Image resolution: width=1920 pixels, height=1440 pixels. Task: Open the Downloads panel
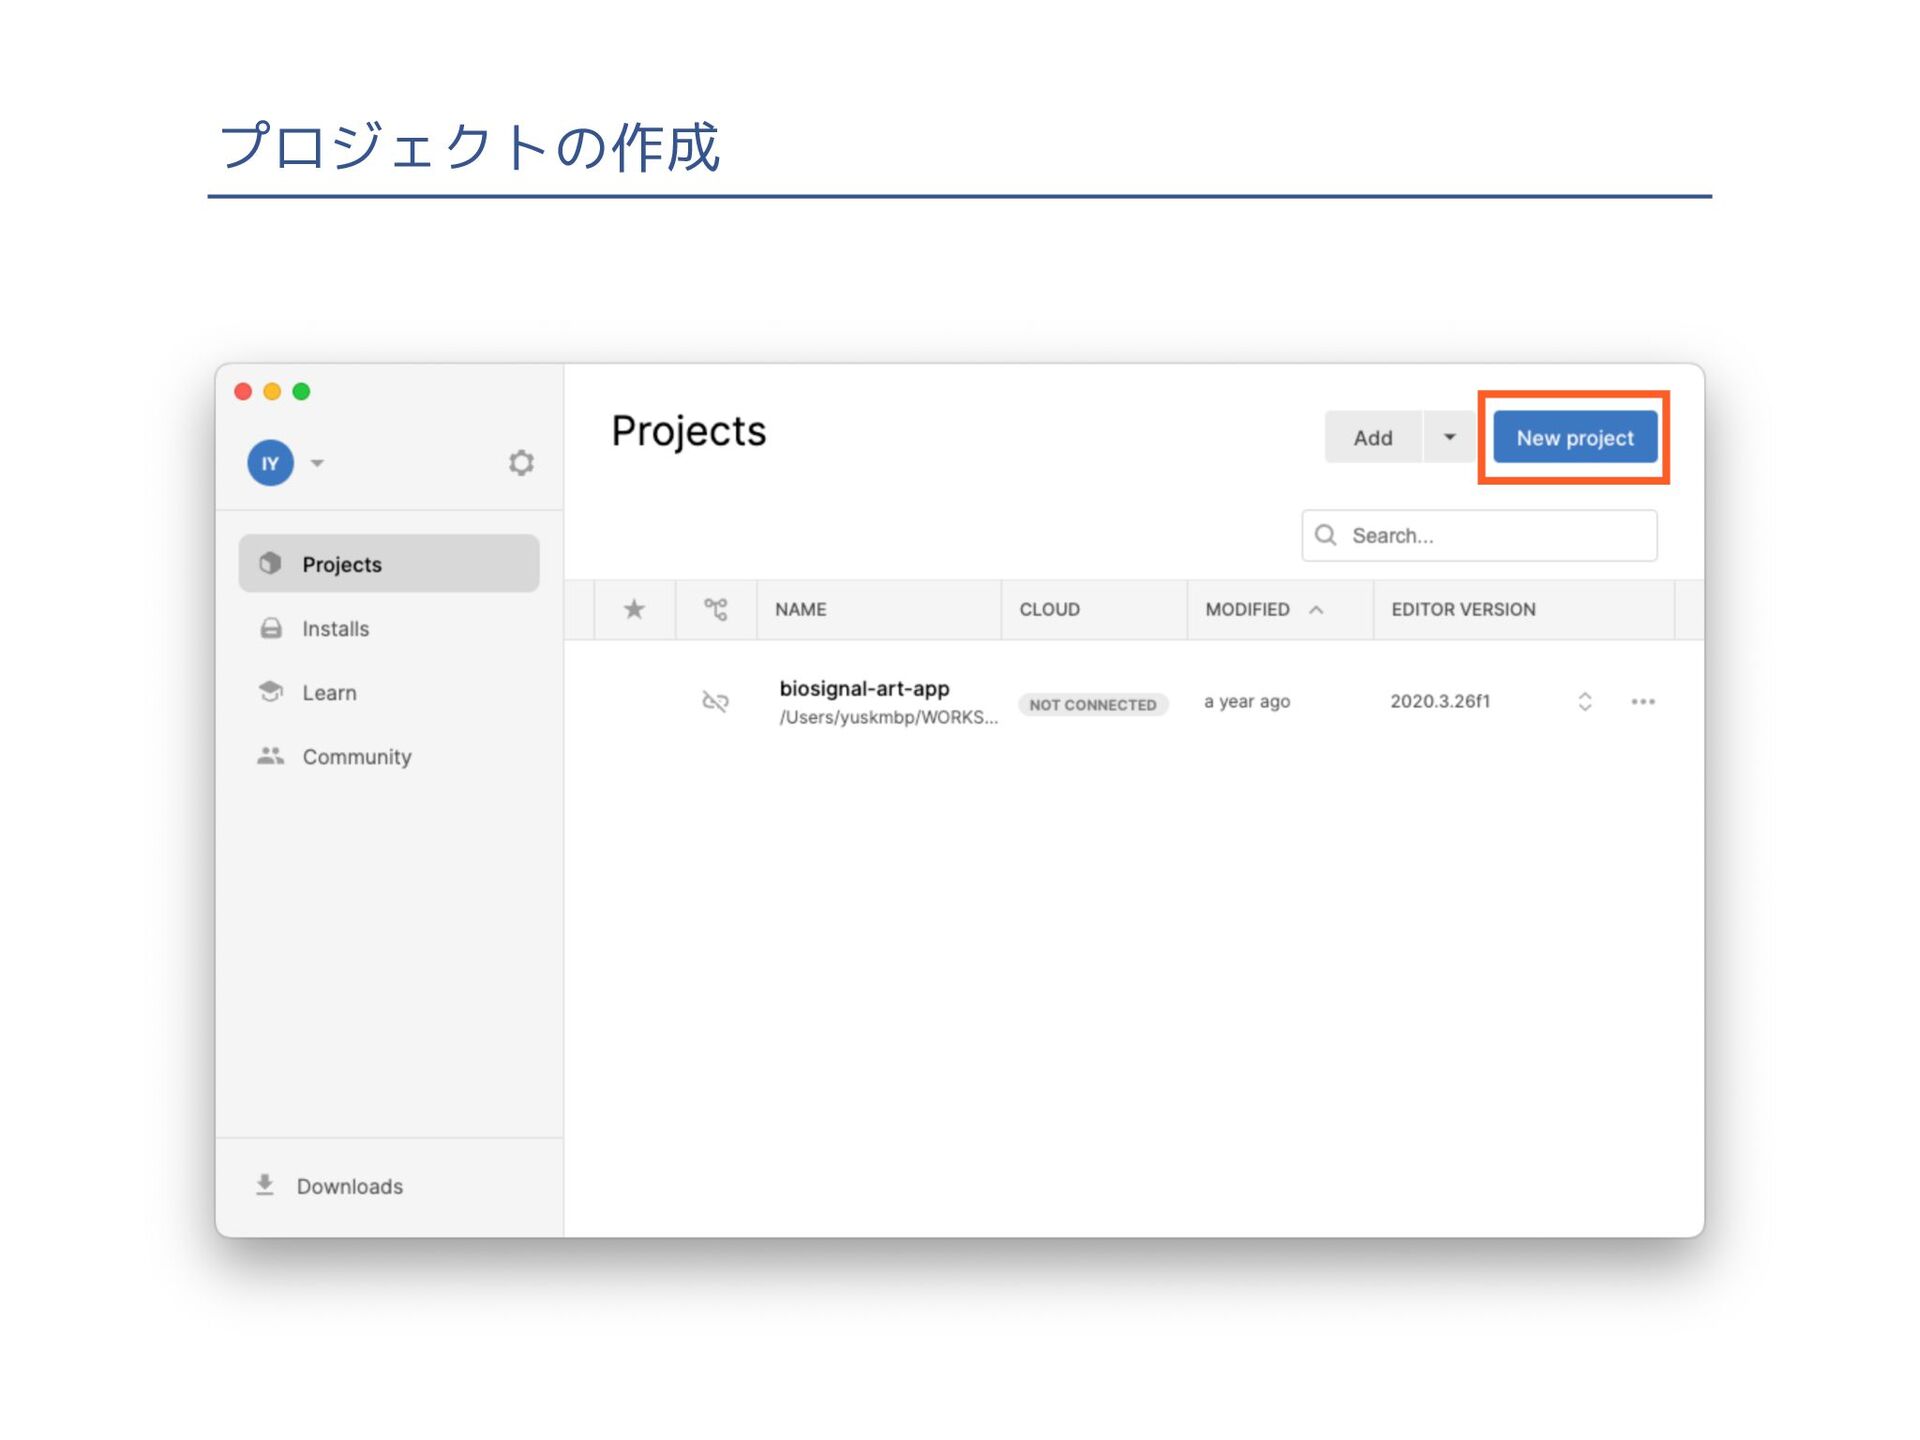click(349, 1186)
